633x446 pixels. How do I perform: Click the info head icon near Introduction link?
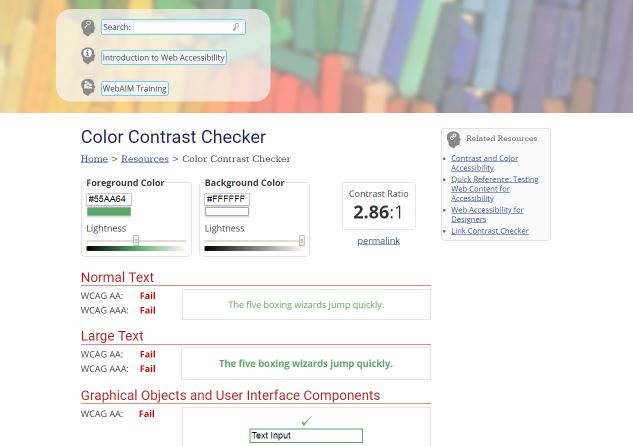88,55
